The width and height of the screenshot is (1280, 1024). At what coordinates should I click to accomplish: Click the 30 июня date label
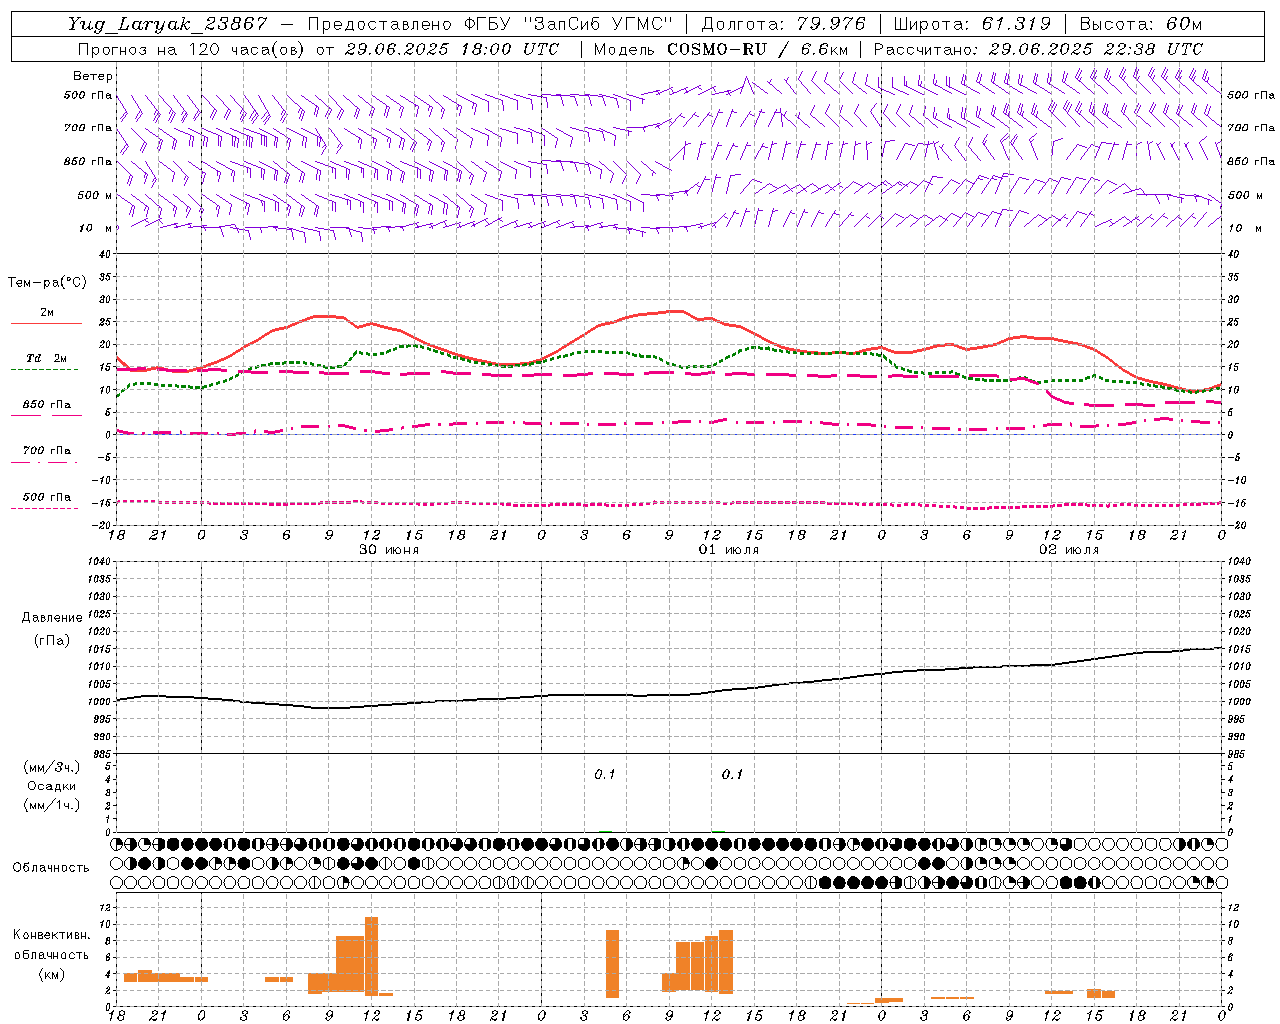point(389,550)
